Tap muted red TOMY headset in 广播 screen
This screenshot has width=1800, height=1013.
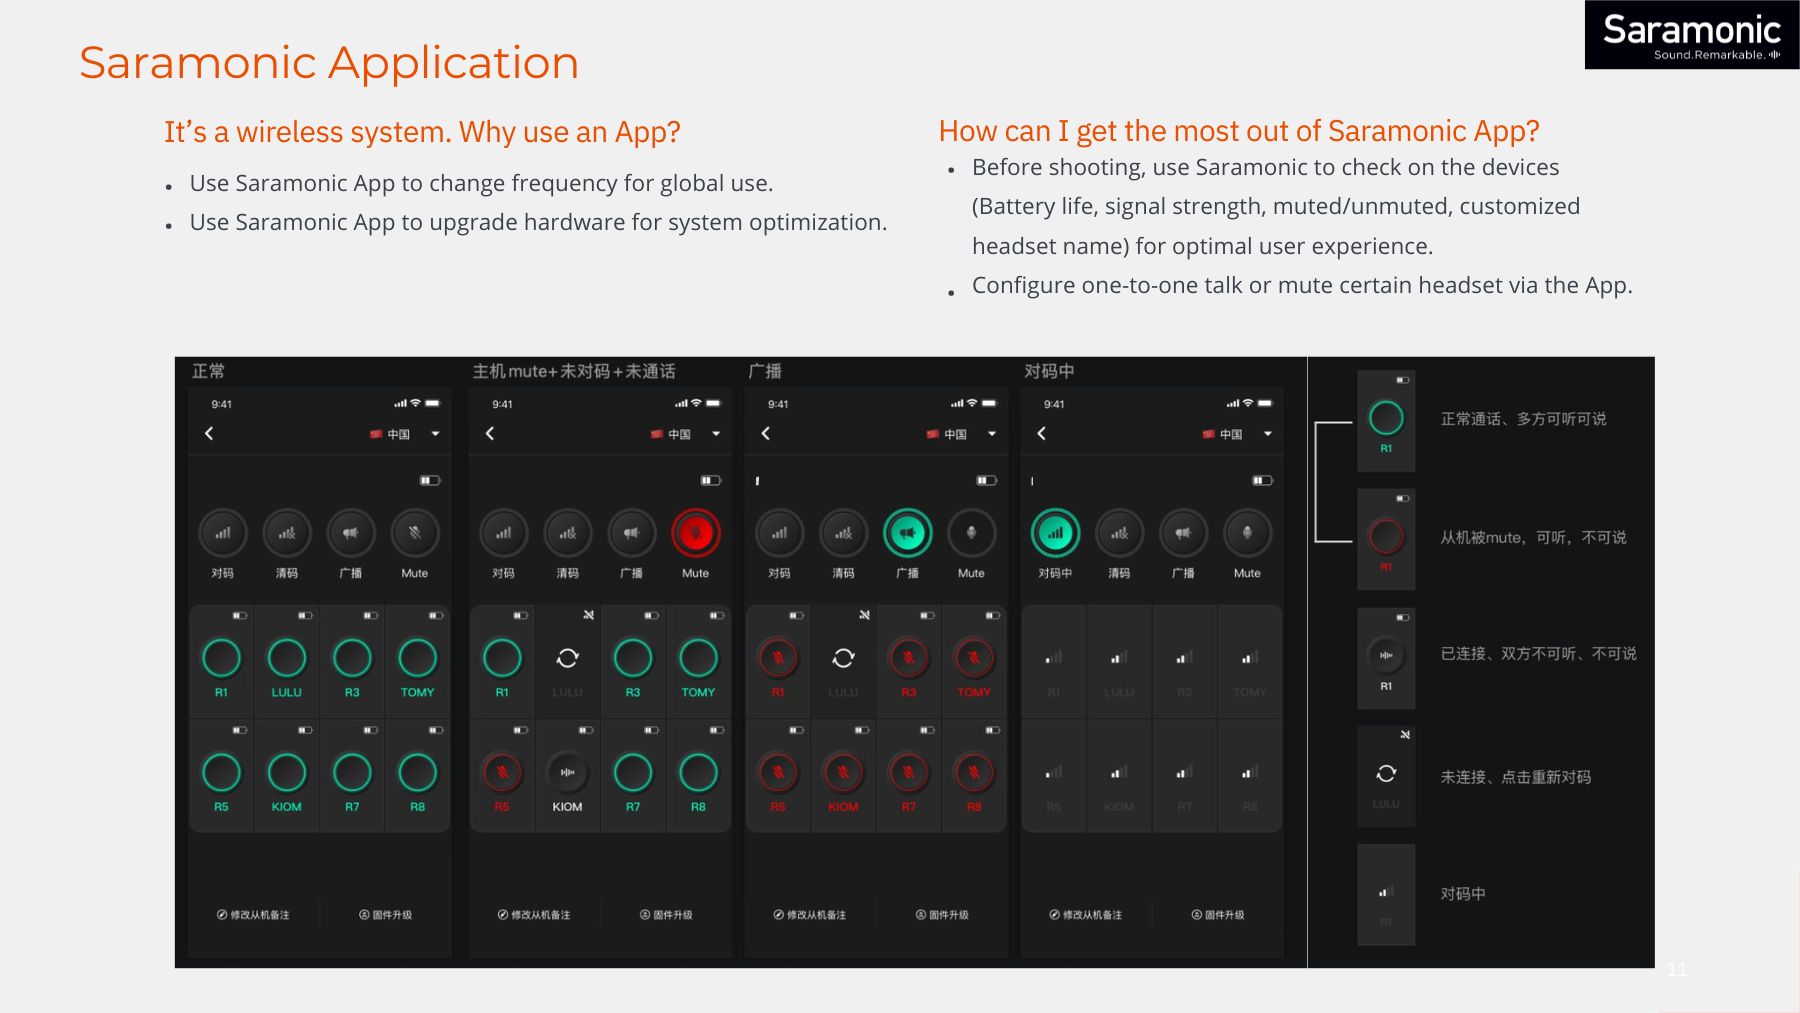pos(974,658)
